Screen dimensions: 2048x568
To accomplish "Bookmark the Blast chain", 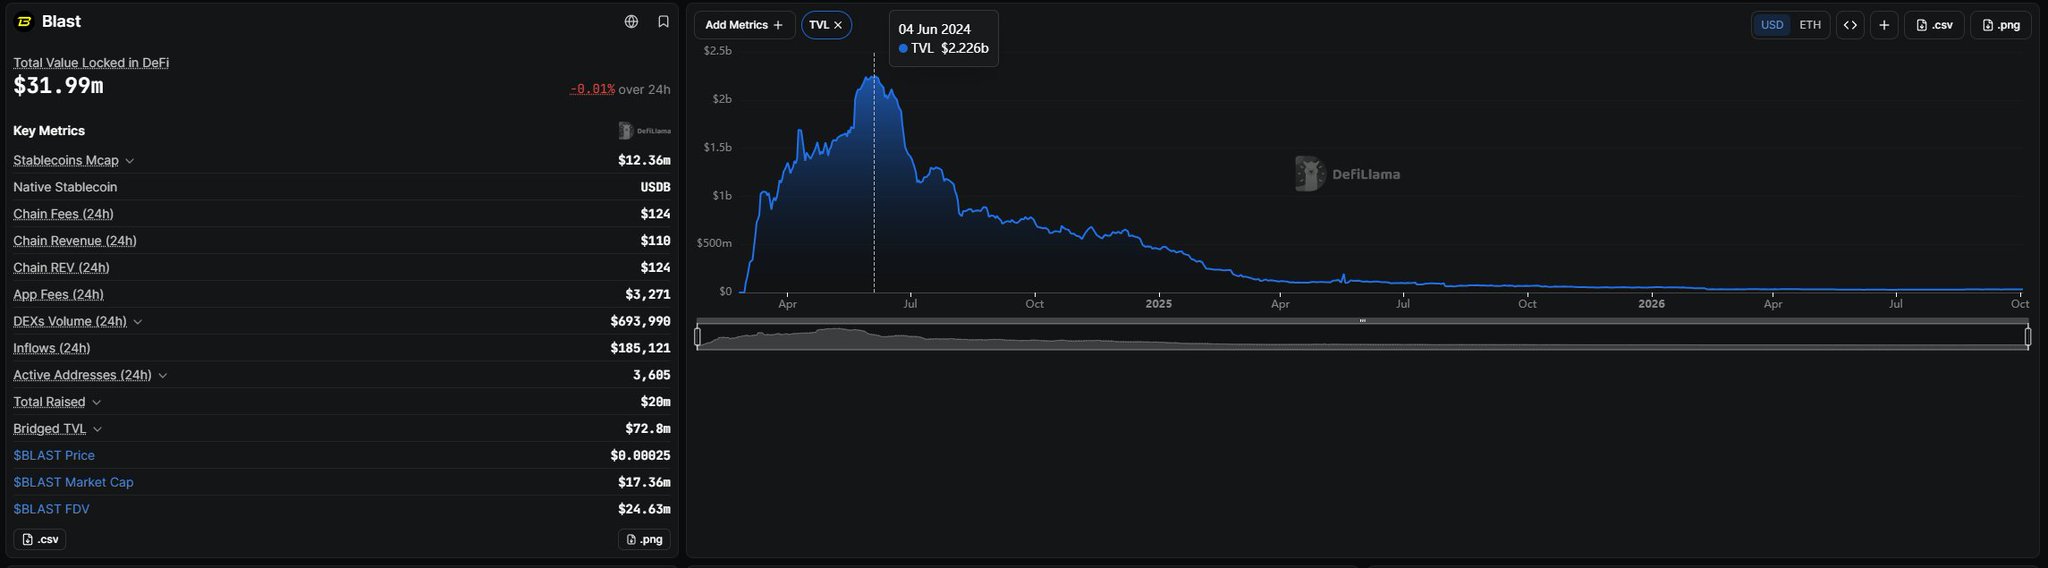I will 663,21.
